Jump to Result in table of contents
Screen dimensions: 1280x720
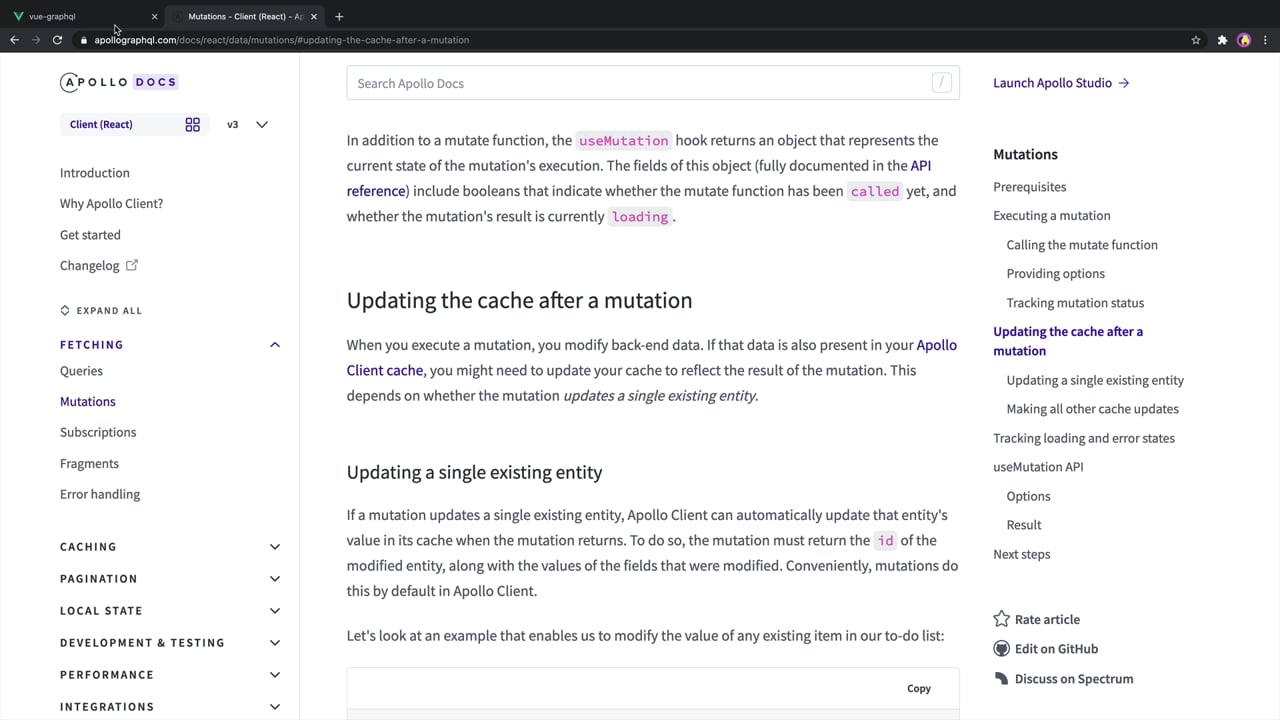1024,524
